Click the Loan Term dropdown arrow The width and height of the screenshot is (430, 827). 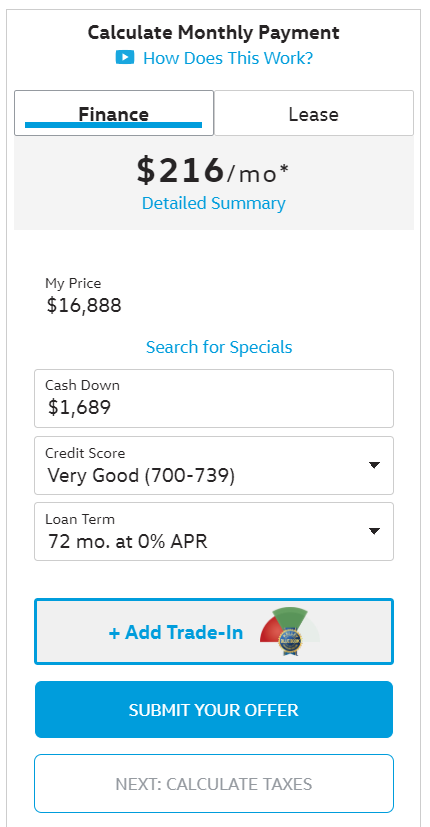[374, 531]
